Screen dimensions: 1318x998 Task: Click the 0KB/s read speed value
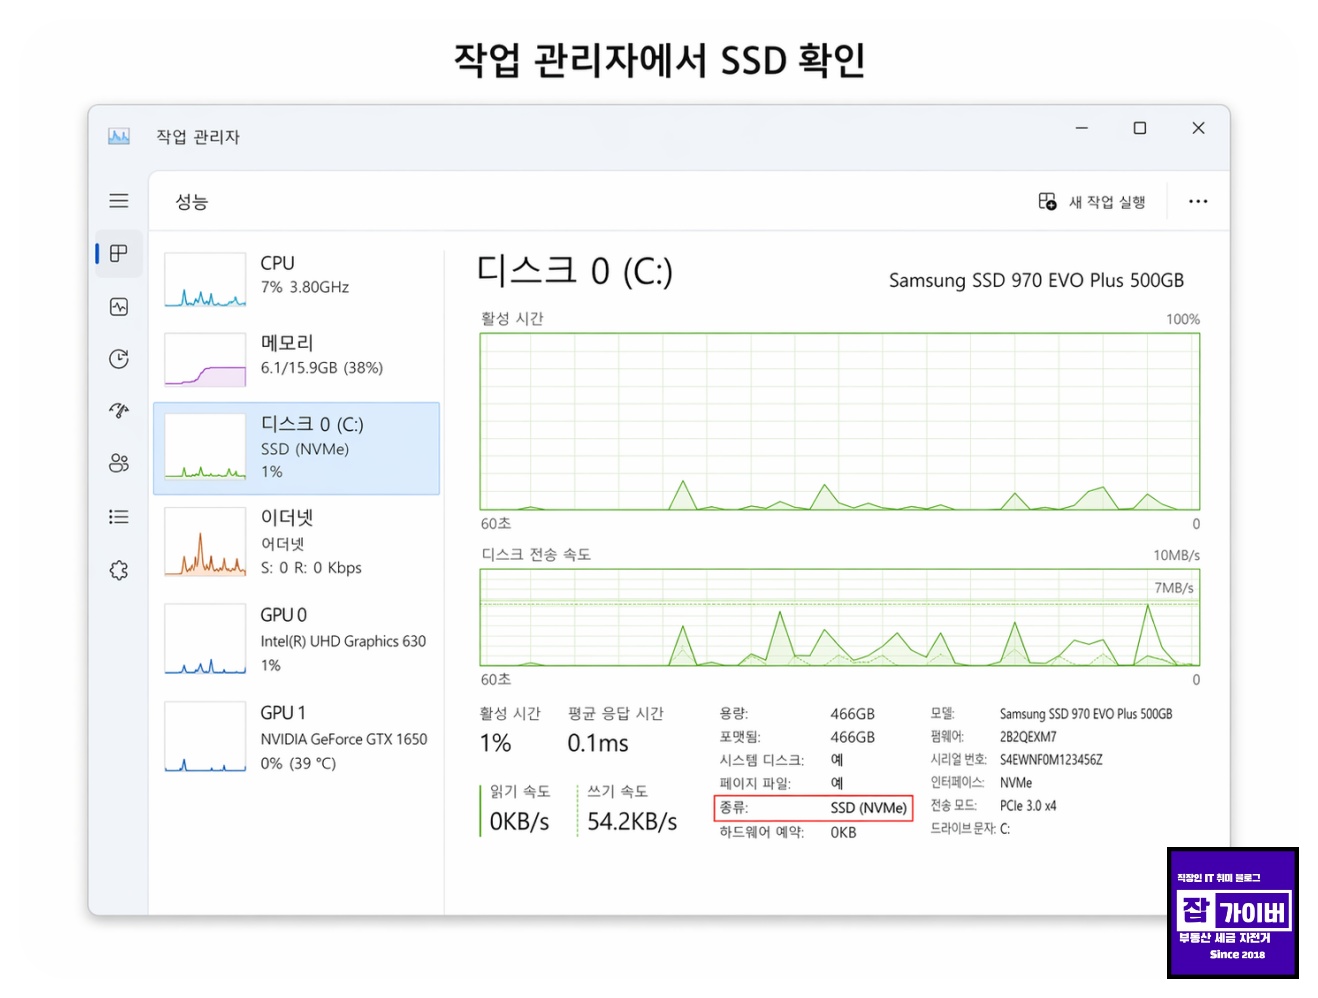[x=519, y=822]
